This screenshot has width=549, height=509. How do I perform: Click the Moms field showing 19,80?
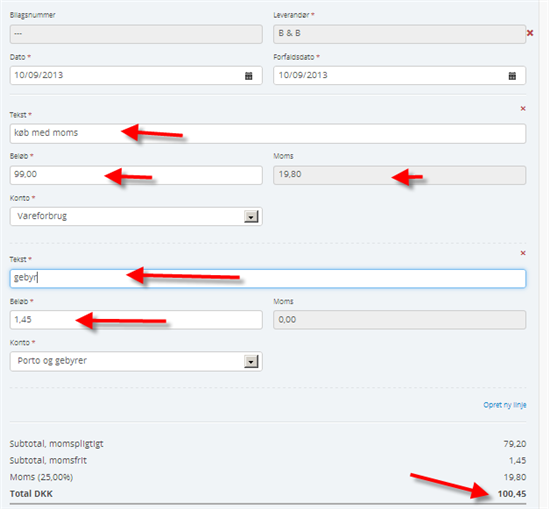pos(399,175)
